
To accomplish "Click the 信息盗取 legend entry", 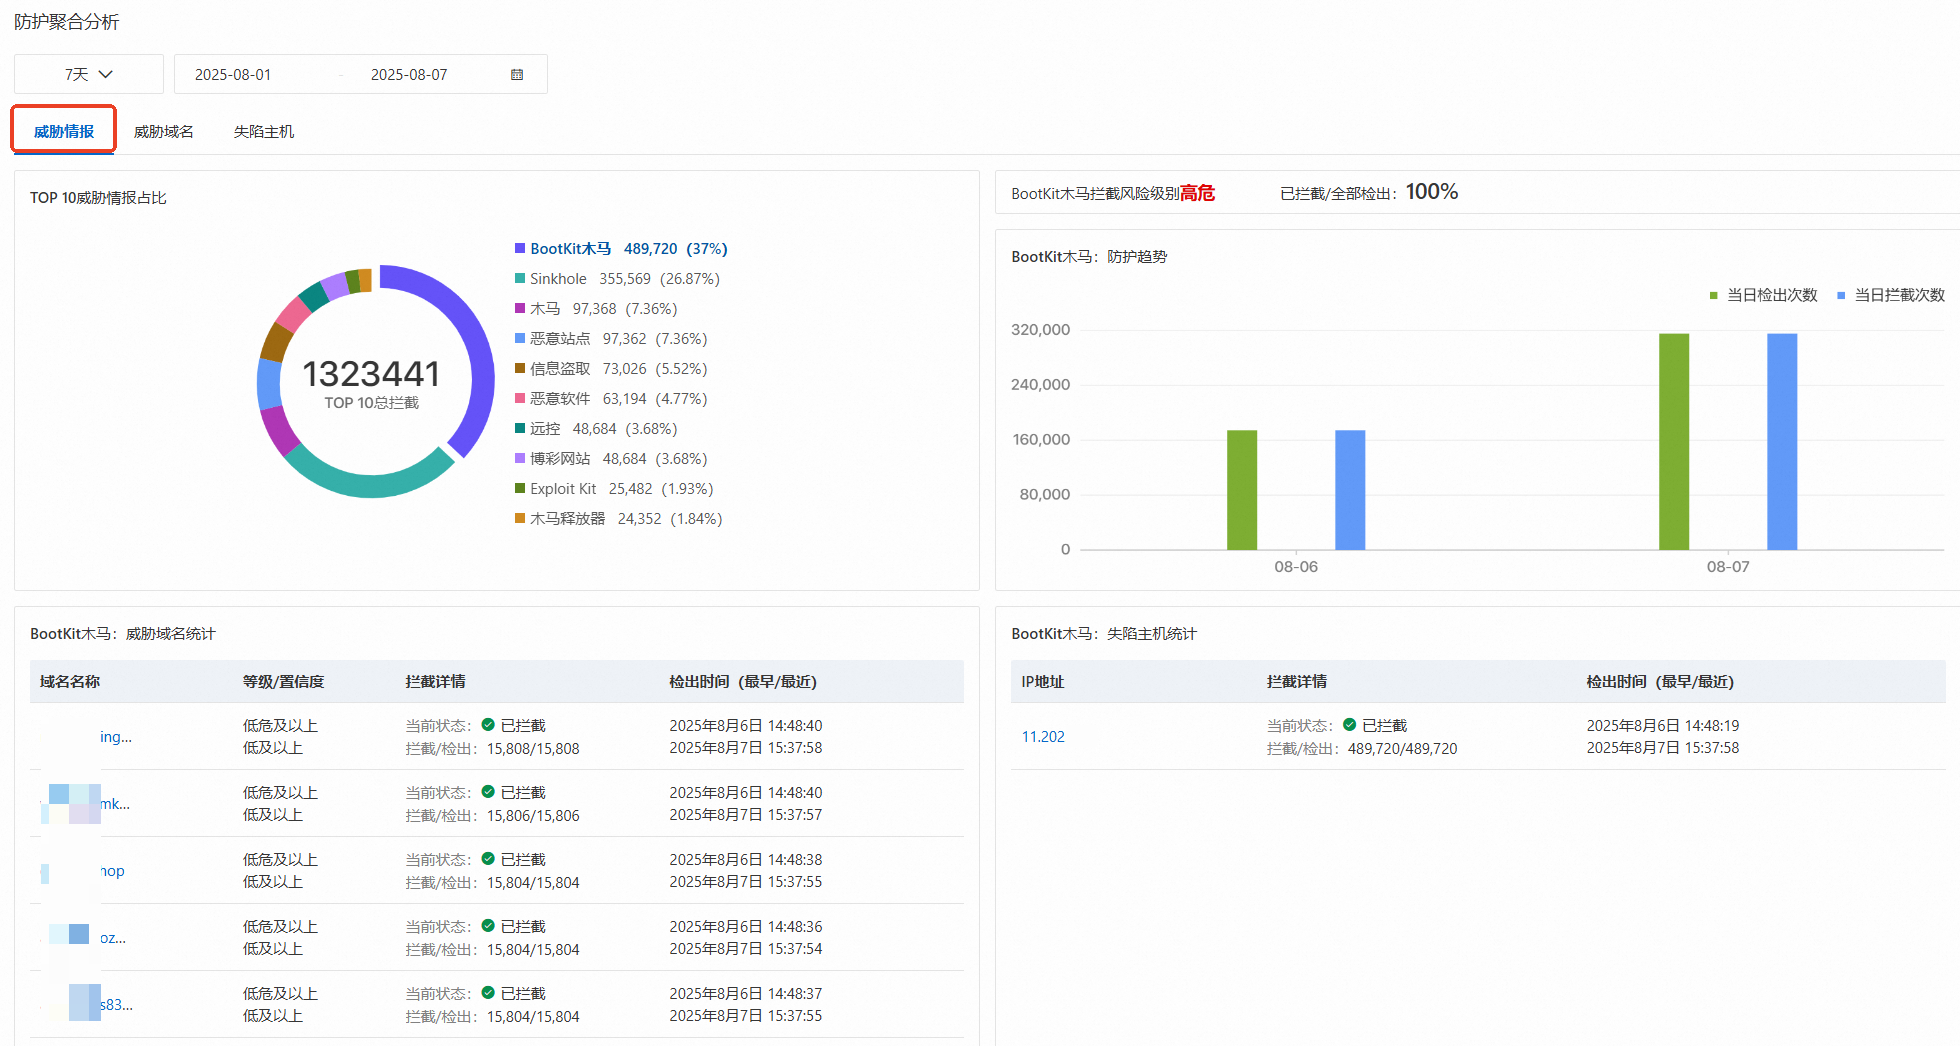I will [x=611, y=369].
